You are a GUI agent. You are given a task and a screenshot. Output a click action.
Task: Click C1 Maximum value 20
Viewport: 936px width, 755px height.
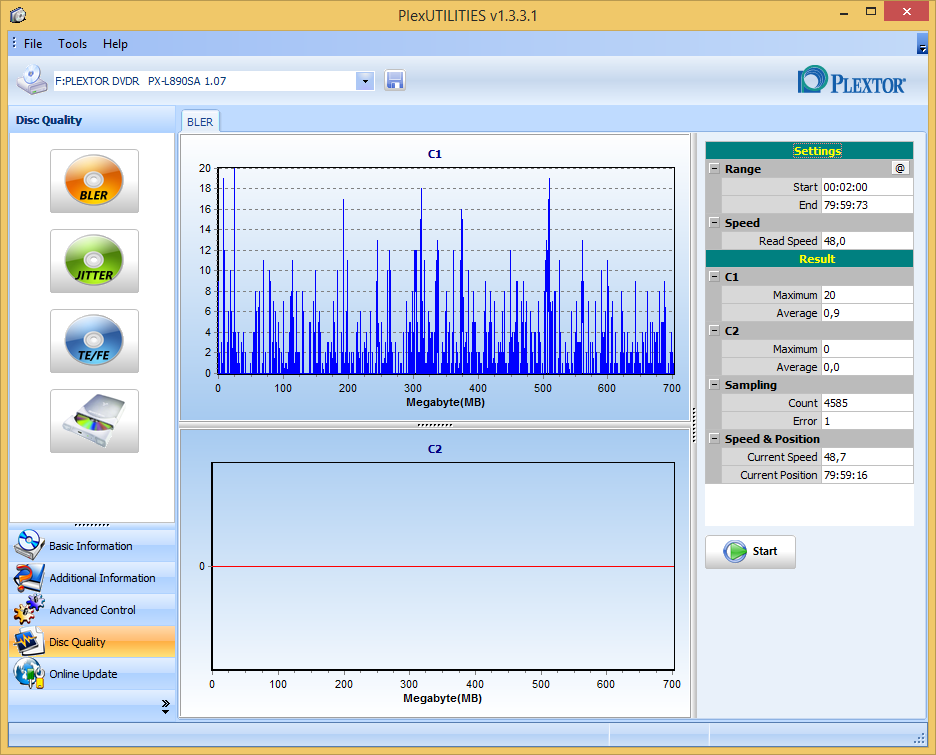point(867,295)
